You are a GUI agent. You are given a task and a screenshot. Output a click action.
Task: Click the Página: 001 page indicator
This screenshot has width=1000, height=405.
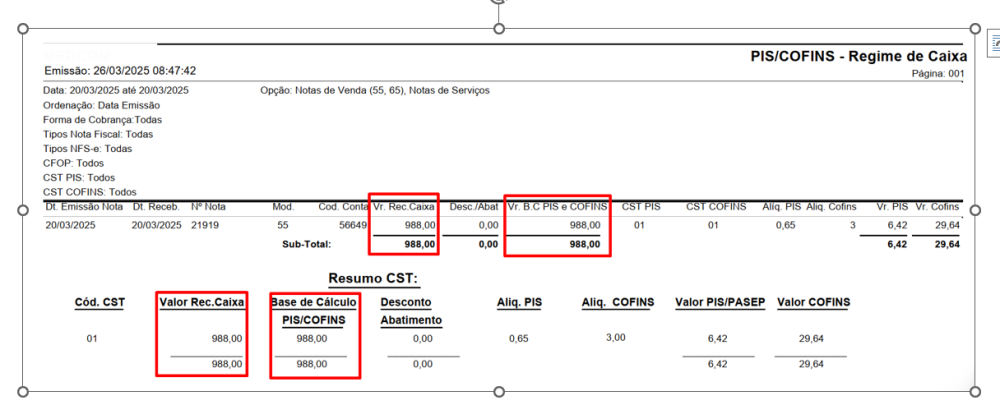937,74
